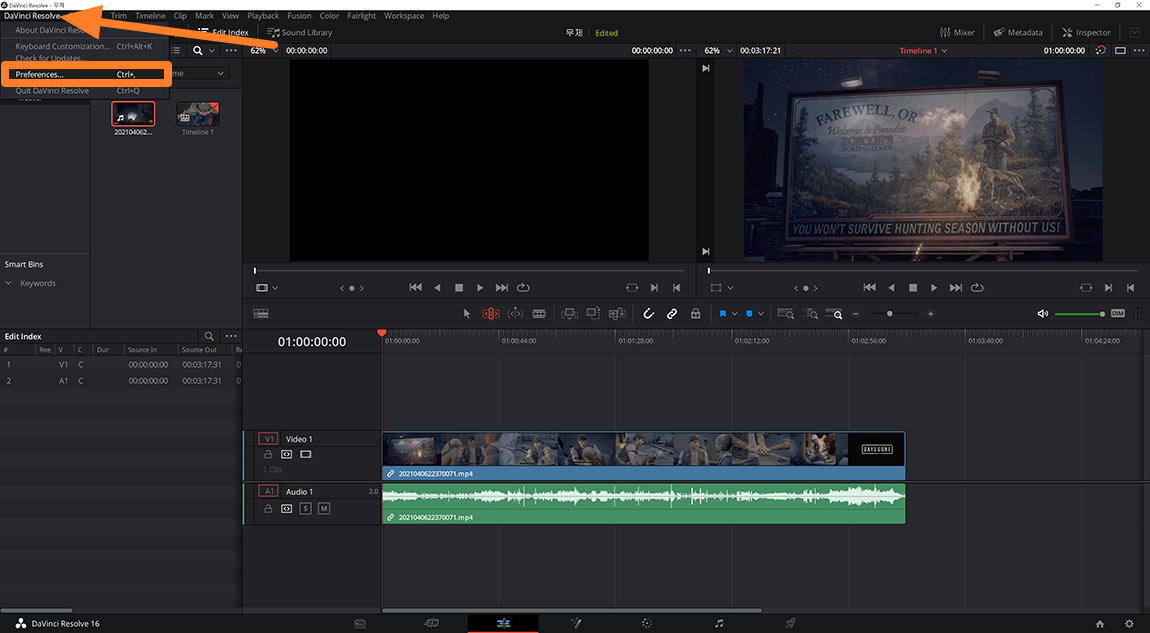Mute the Audio 1 track
Image resolution: width=1150 pixels, height=633 pixels.
(x=324, y=509)
